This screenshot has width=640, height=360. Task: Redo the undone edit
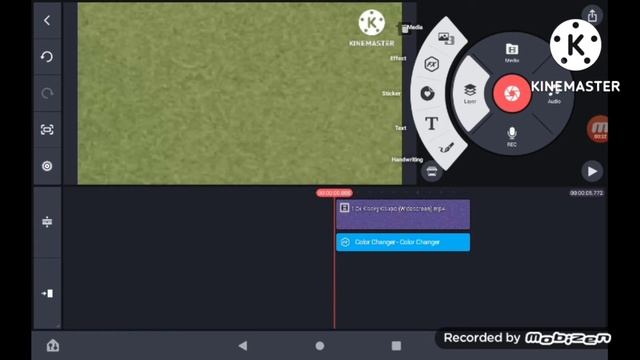coord(47,93)
